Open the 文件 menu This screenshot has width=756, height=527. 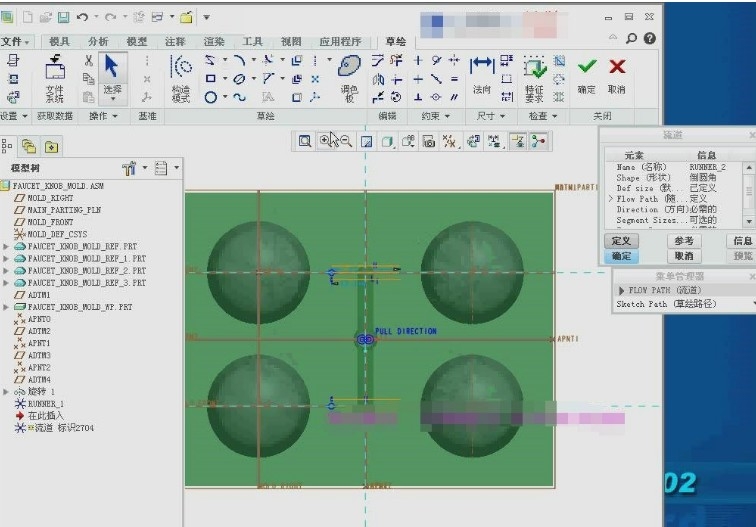[x=15, y=42]
